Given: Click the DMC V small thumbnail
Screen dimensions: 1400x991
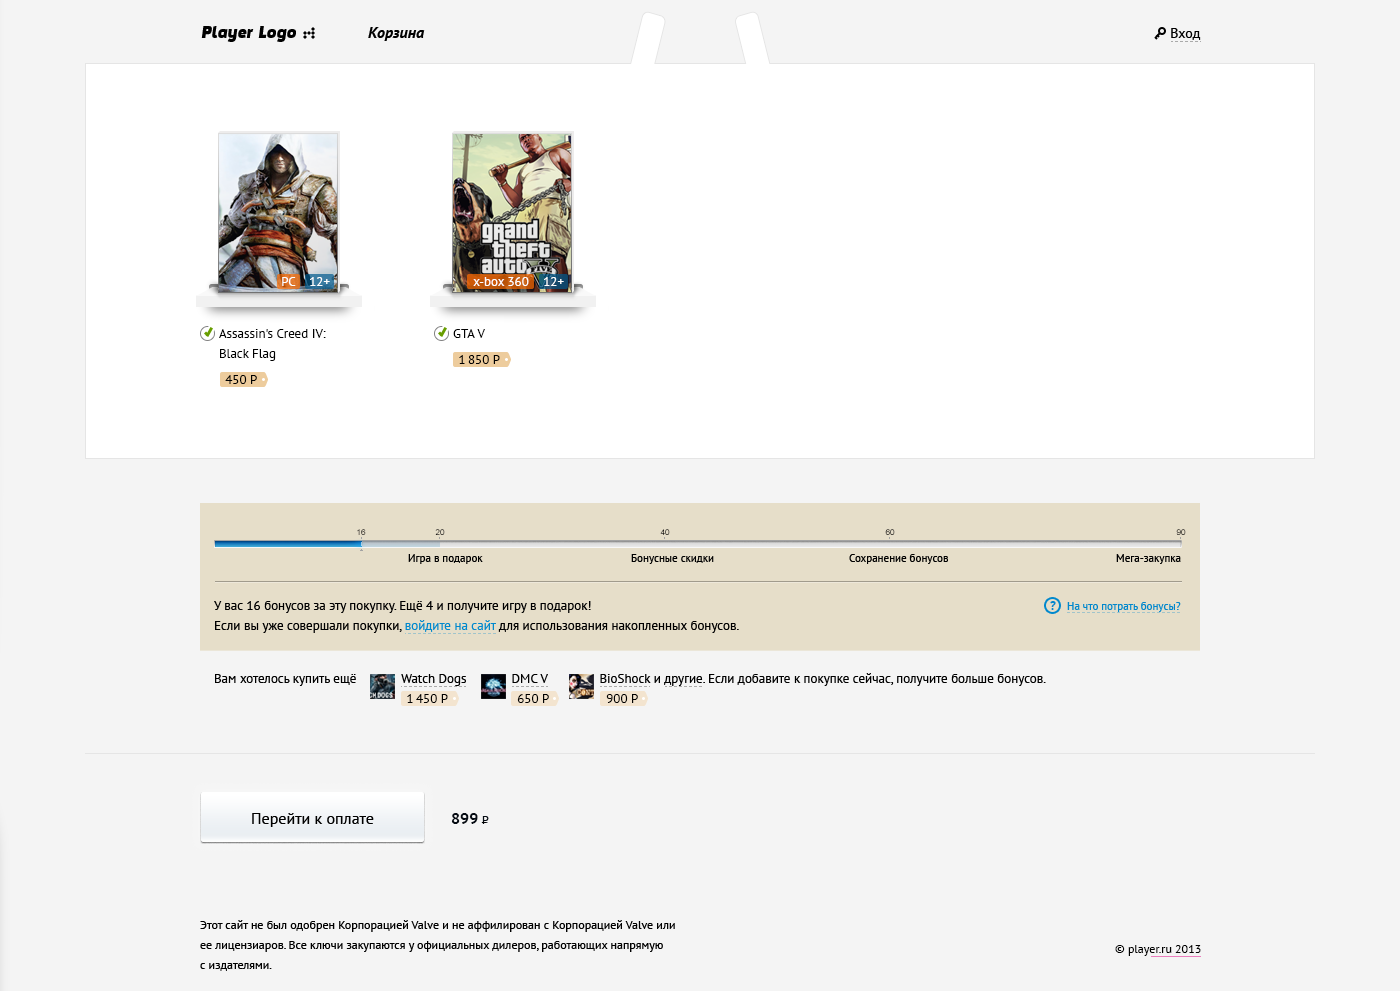Looking at the screenshot, I should [493, 686].
